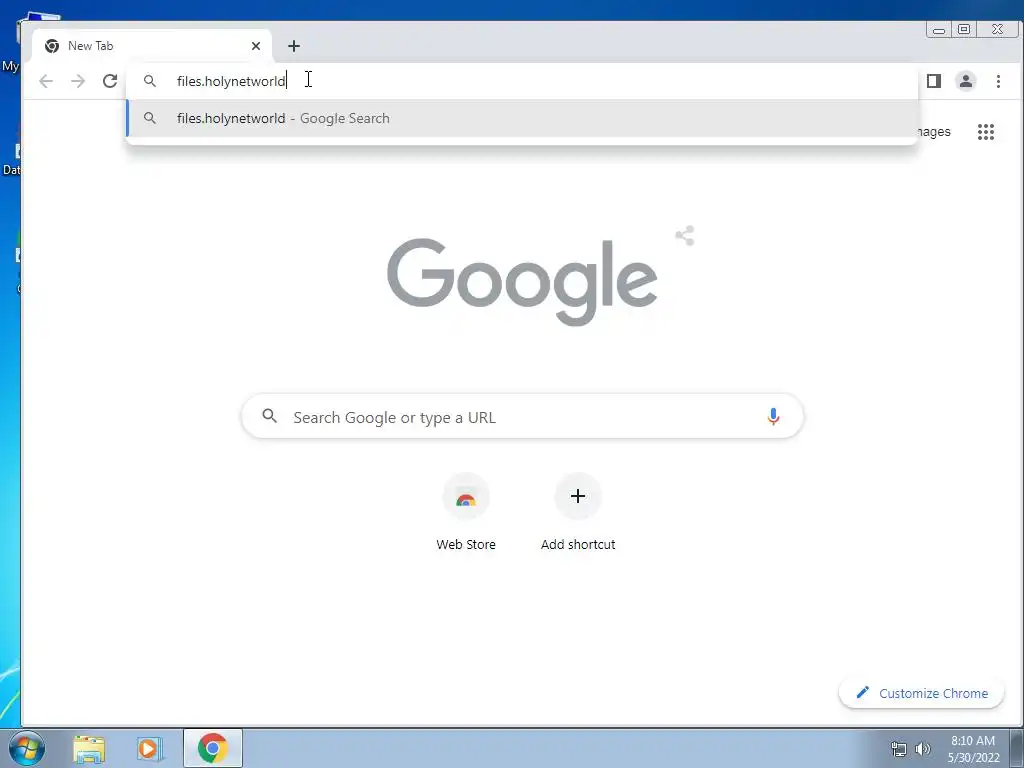Open Chrome's three-dot menu
This screenshot has width=1024, height=768.
click(998, 81)
